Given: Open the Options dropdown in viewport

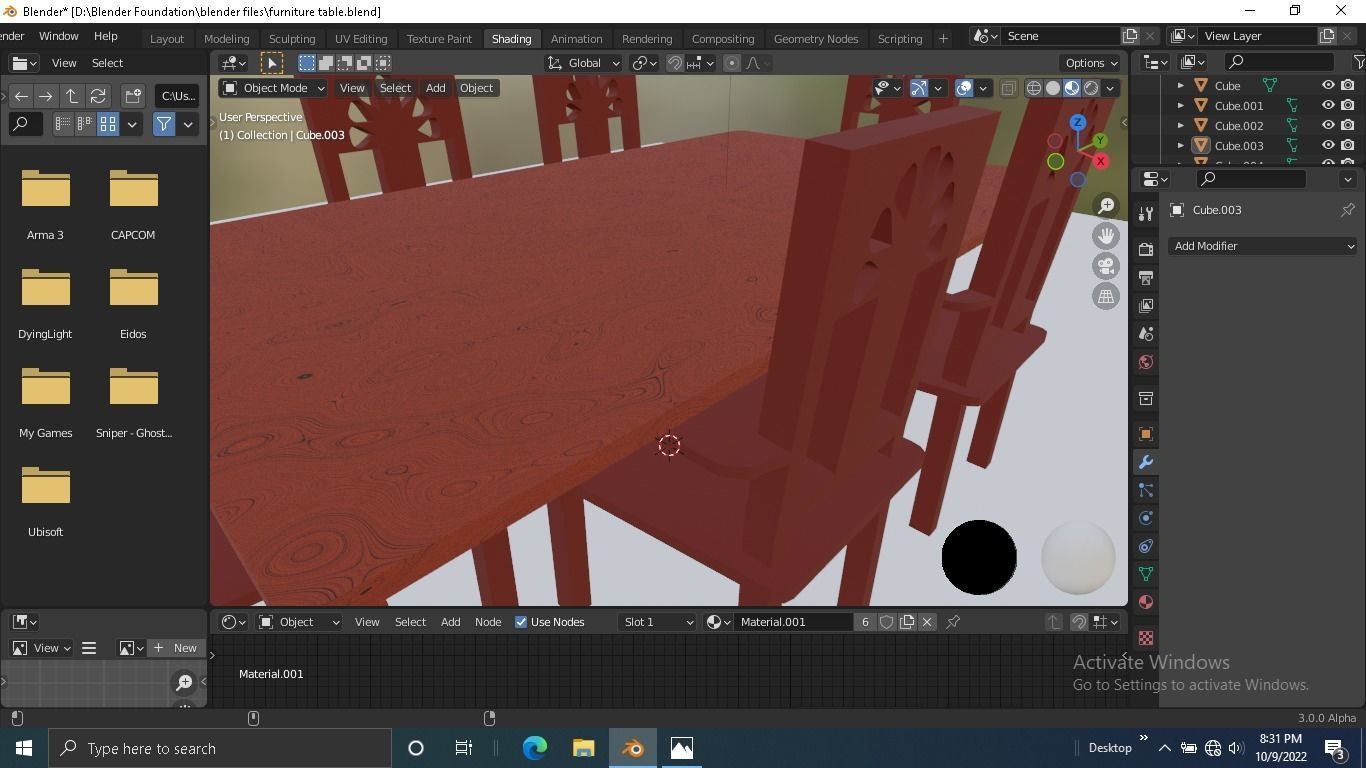Looking at the screenshot, I should 1091,63.
